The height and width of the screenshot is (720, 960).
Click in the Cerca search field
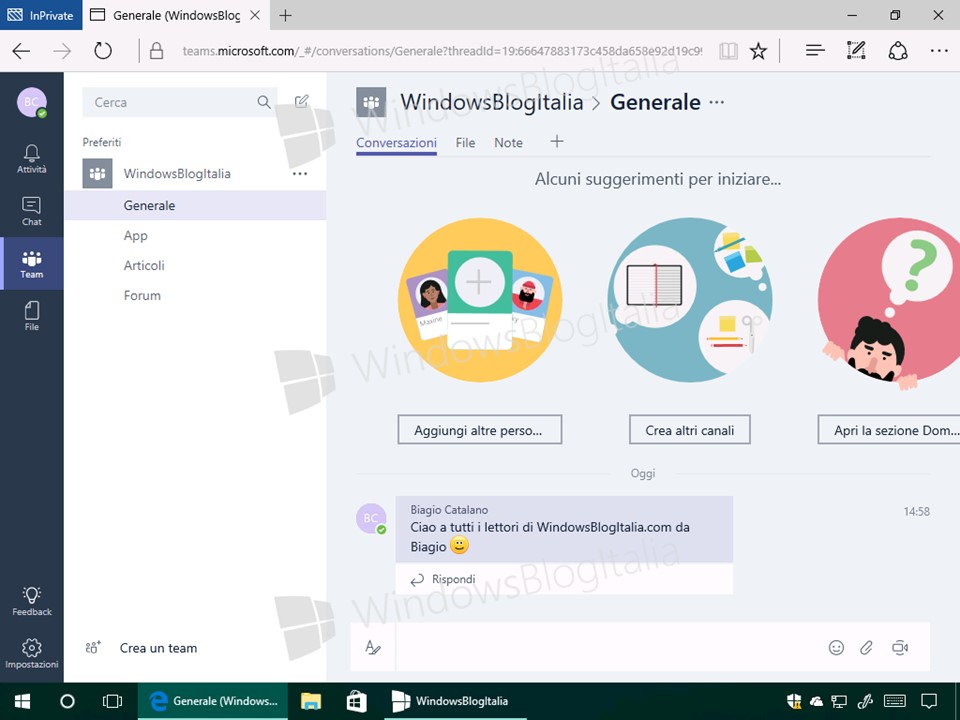click(x=180, y=102)
